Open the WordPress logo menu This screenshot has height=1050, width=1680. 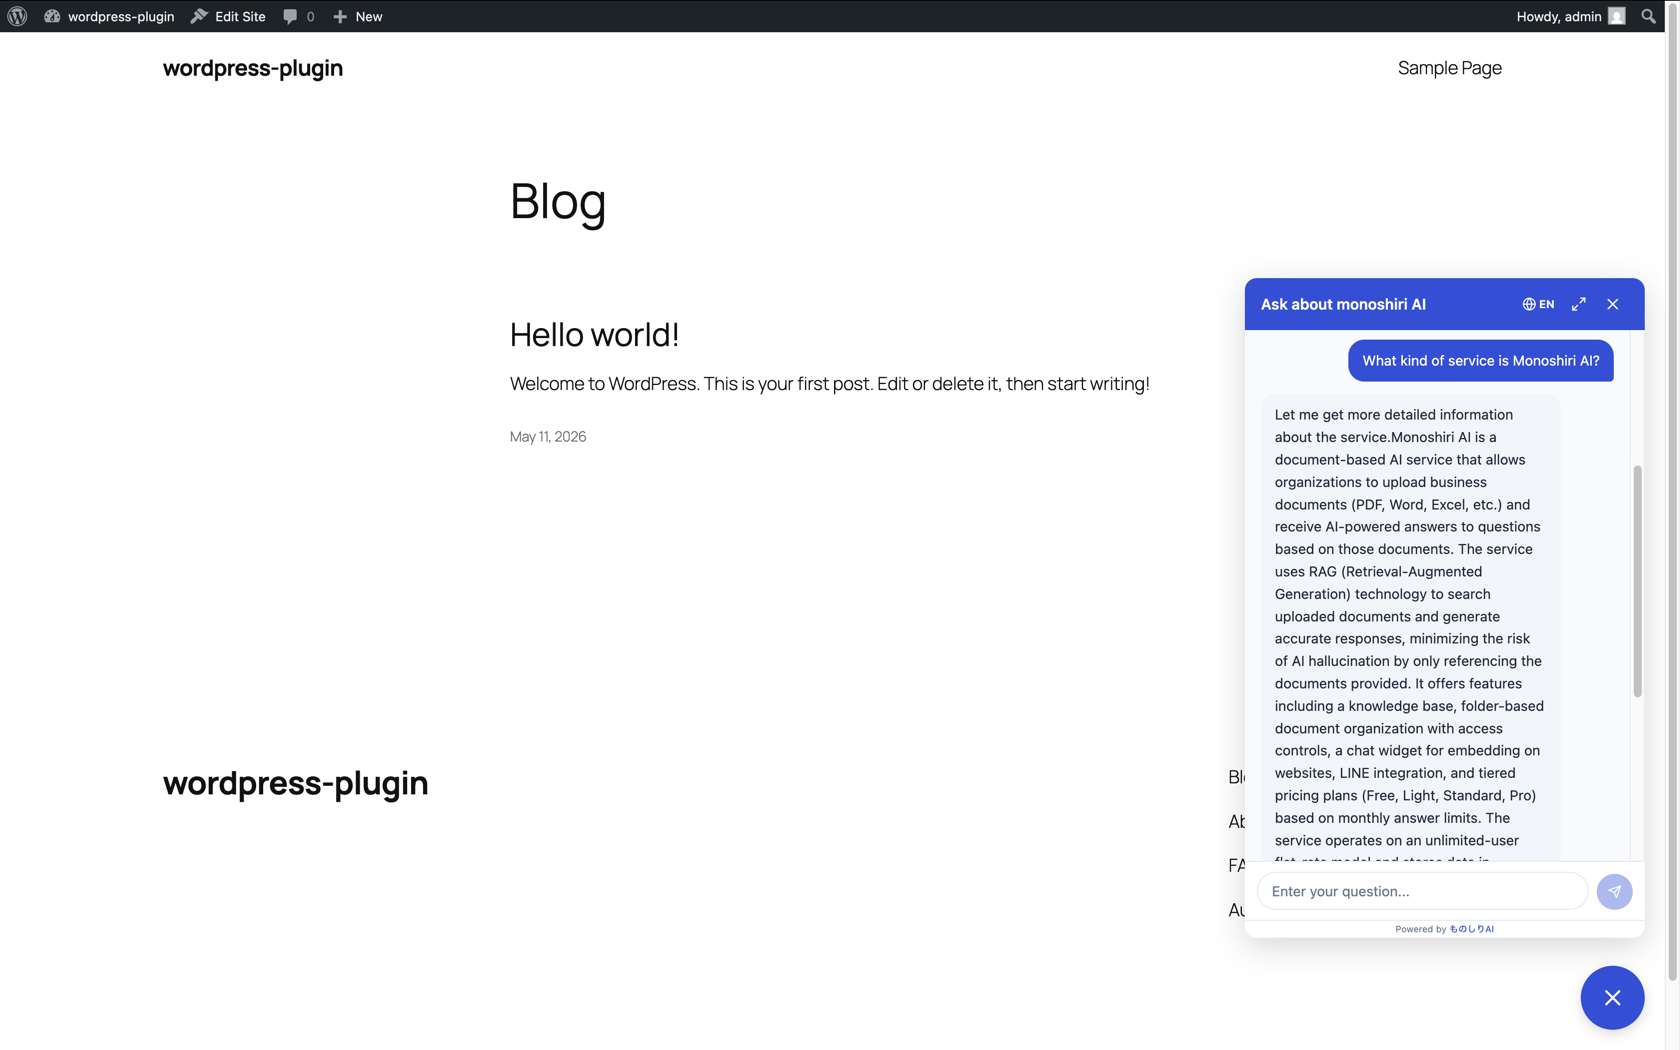tap(17, 16)
